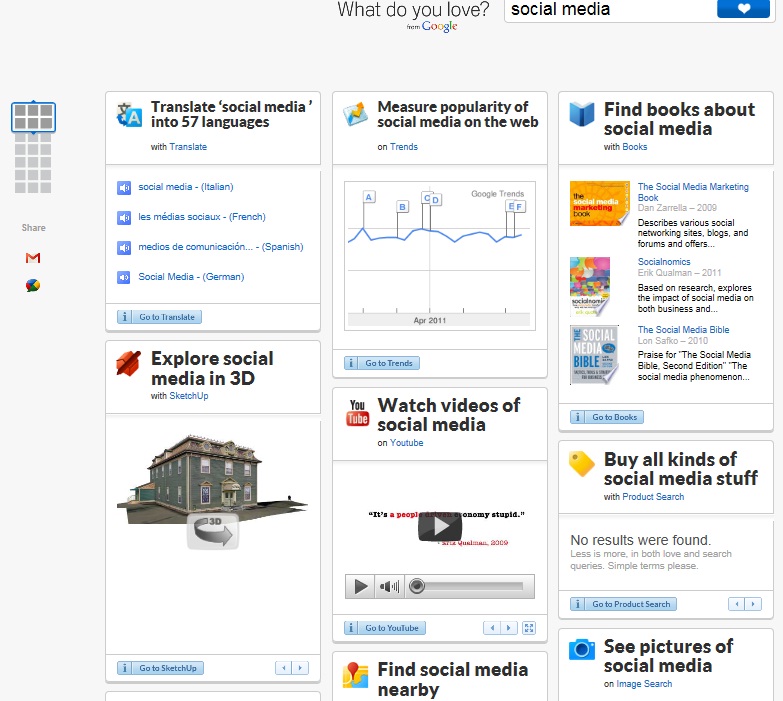Click the Maps pin icon for nearby
The width and height of the screenshot is (783, 701).
pos(356,675)
